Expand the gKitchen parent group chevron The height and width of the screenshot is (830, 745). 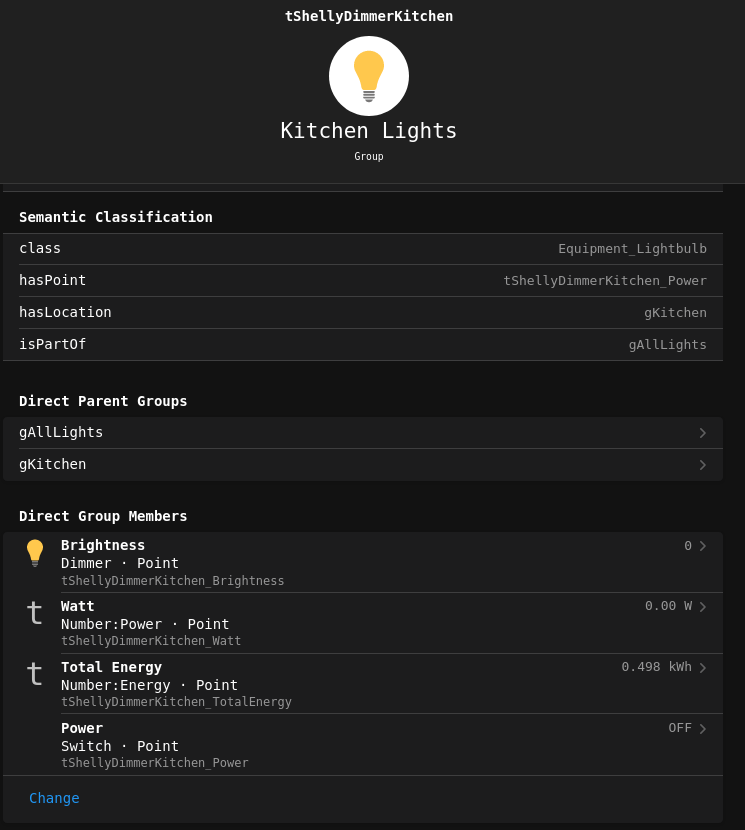click(x=702, y=465)
